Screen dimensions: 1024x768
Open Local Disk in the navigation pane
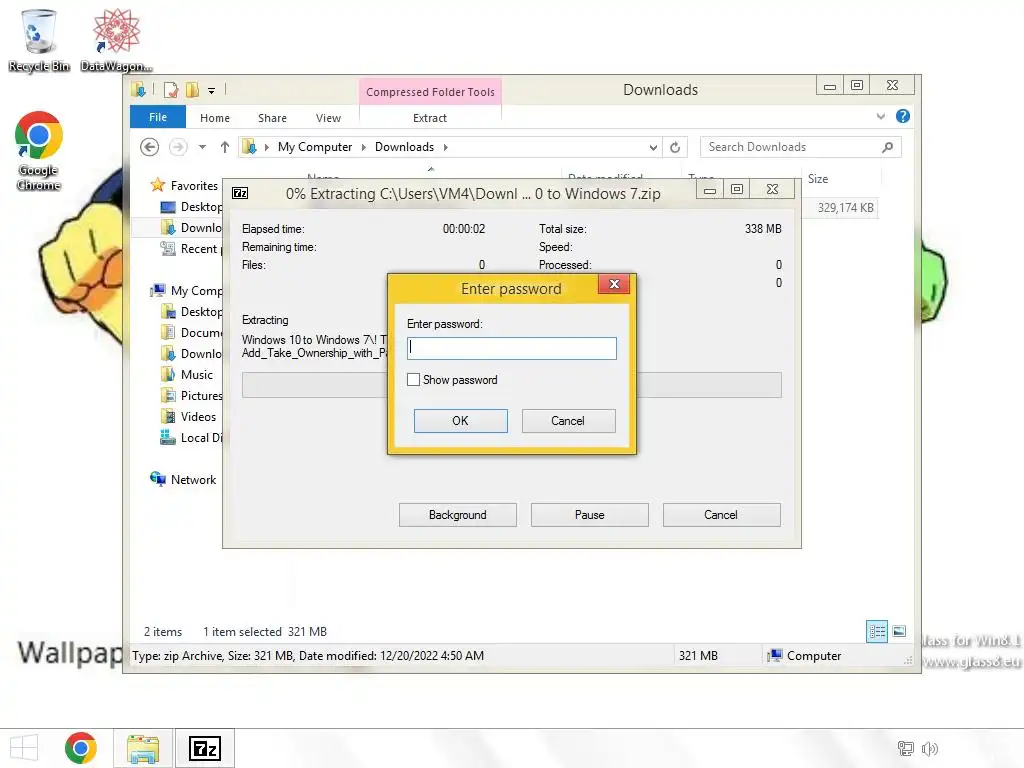point(191,438)
